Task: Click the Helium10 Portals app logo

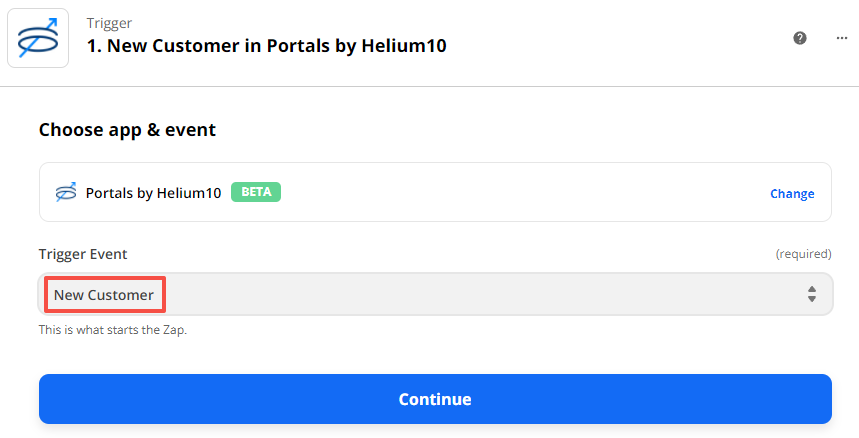Action: tap(38, 38)
